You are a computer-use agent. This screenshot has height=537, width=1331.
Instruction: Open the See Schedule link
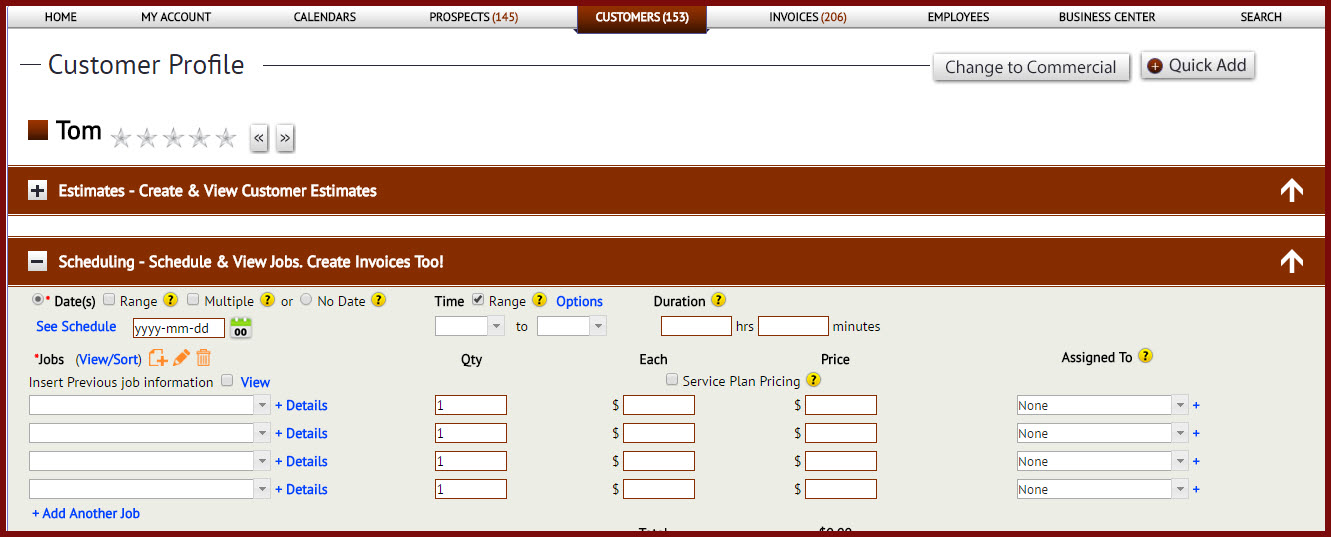(76, 327)
